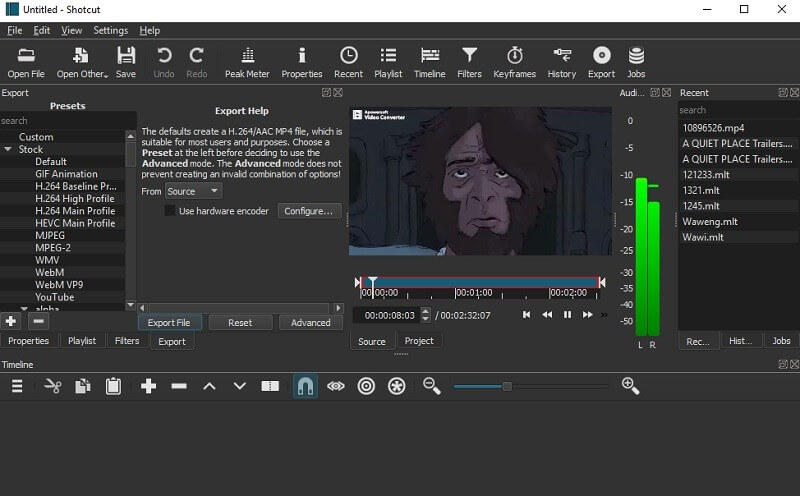This screenshot has height=496, width=800.
Task: Enable the Use hardware encoder checkbox
Action: tap(170, 211)
